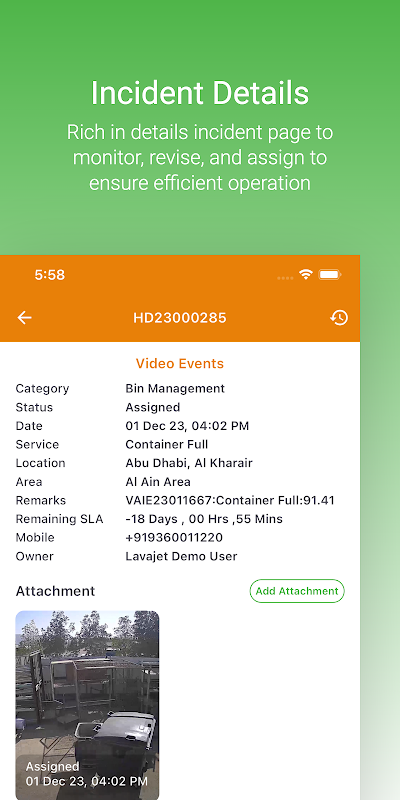
Task: Select the HD23000285 incident title
Action: (180, 318)
